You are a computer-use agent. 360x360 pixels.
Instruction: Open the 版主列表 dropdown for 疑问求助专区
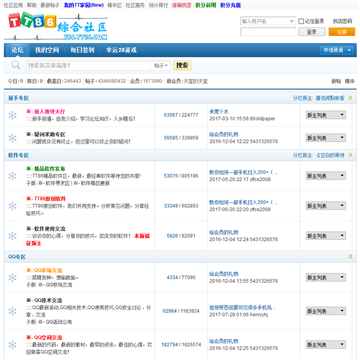(326, 138)
